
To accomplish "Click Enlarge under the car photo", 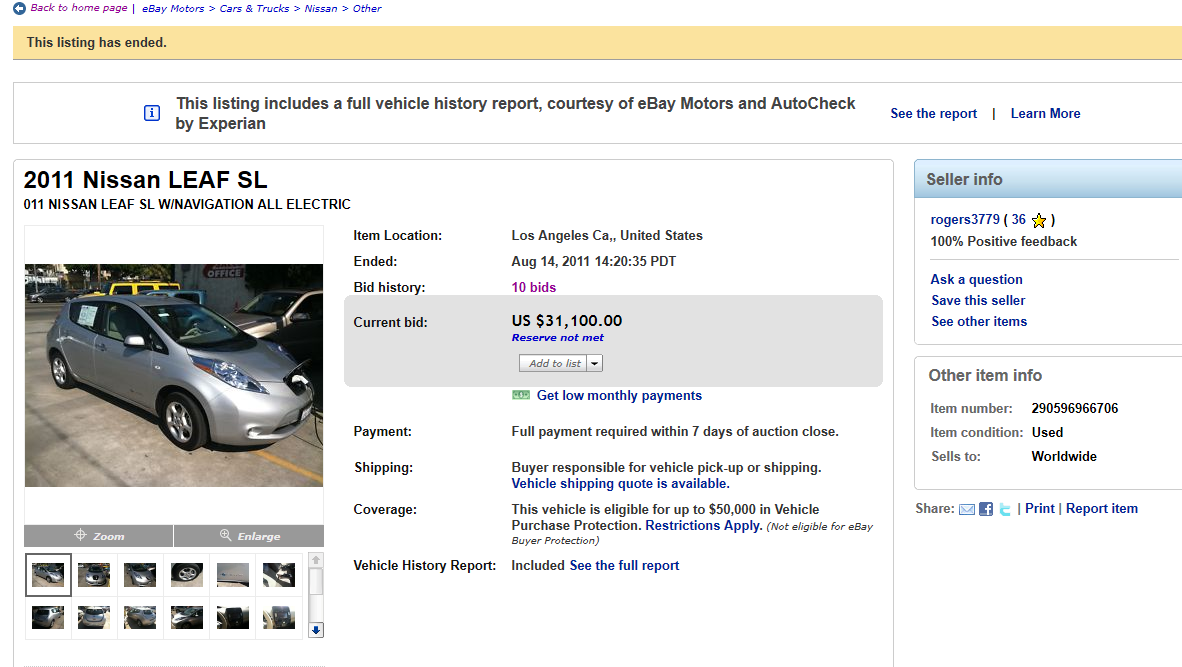I will (x=249, y=536).
